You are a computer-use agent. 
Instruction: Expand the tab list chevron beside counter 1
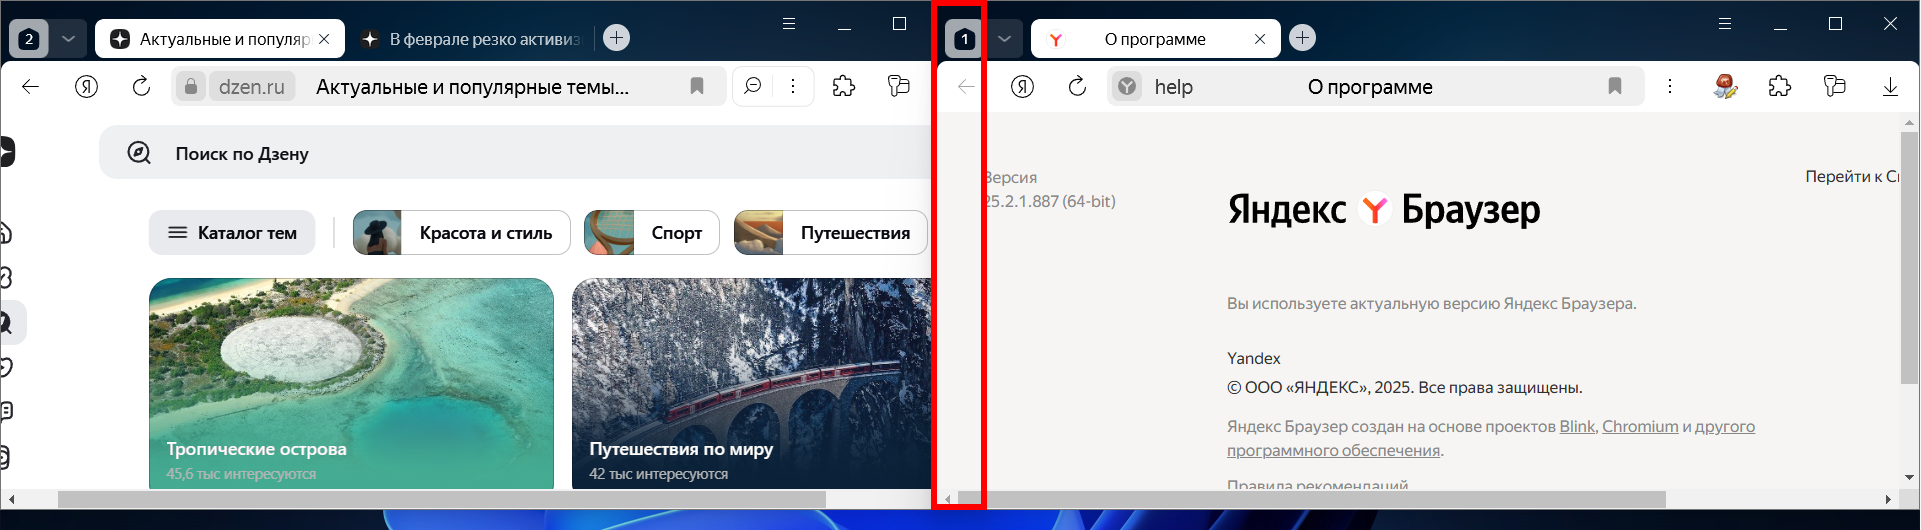coord(1004,39)
